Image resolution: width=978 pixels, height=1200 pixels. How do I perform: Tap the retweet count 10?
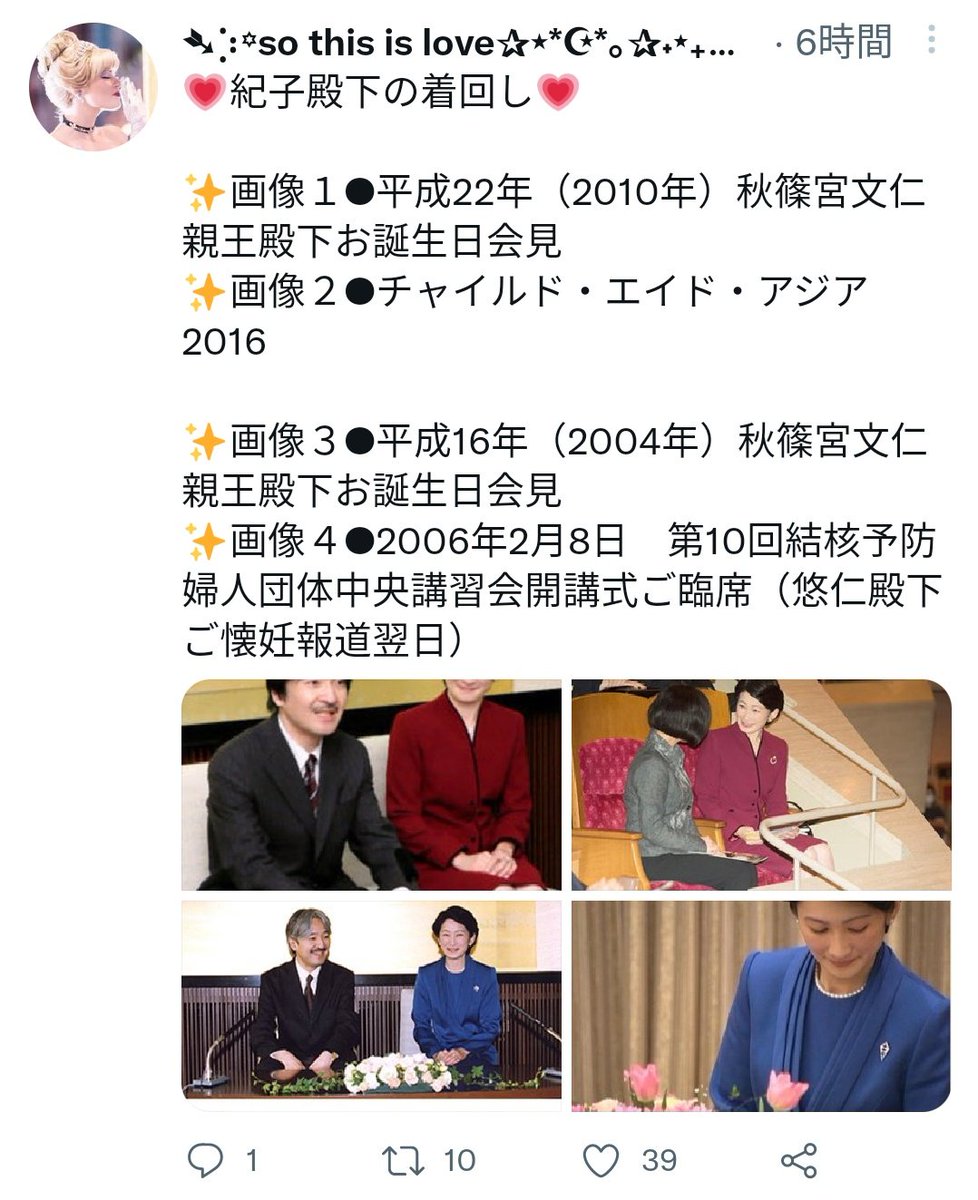click(x=459, y=1161)
